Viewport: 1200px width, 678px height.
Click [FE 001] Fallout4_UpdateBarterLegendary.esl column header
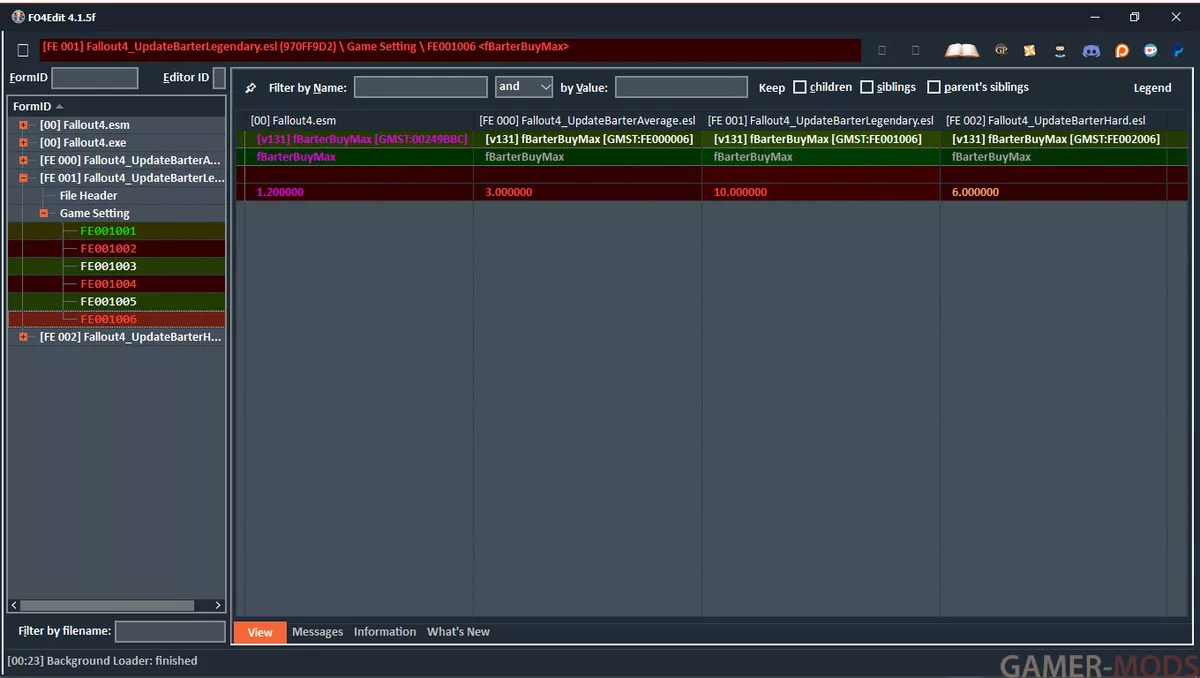[x=821, y=121]
